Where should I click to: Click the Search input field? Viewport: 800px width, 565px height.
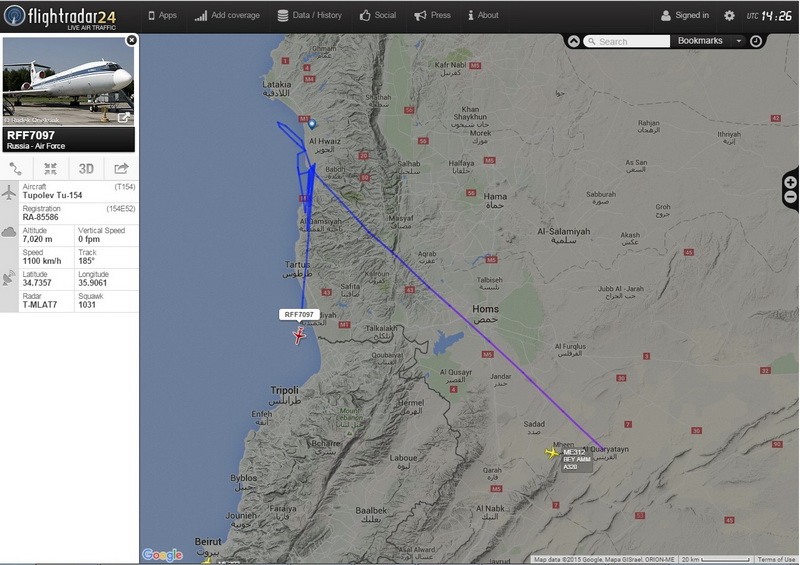(627, 41)
